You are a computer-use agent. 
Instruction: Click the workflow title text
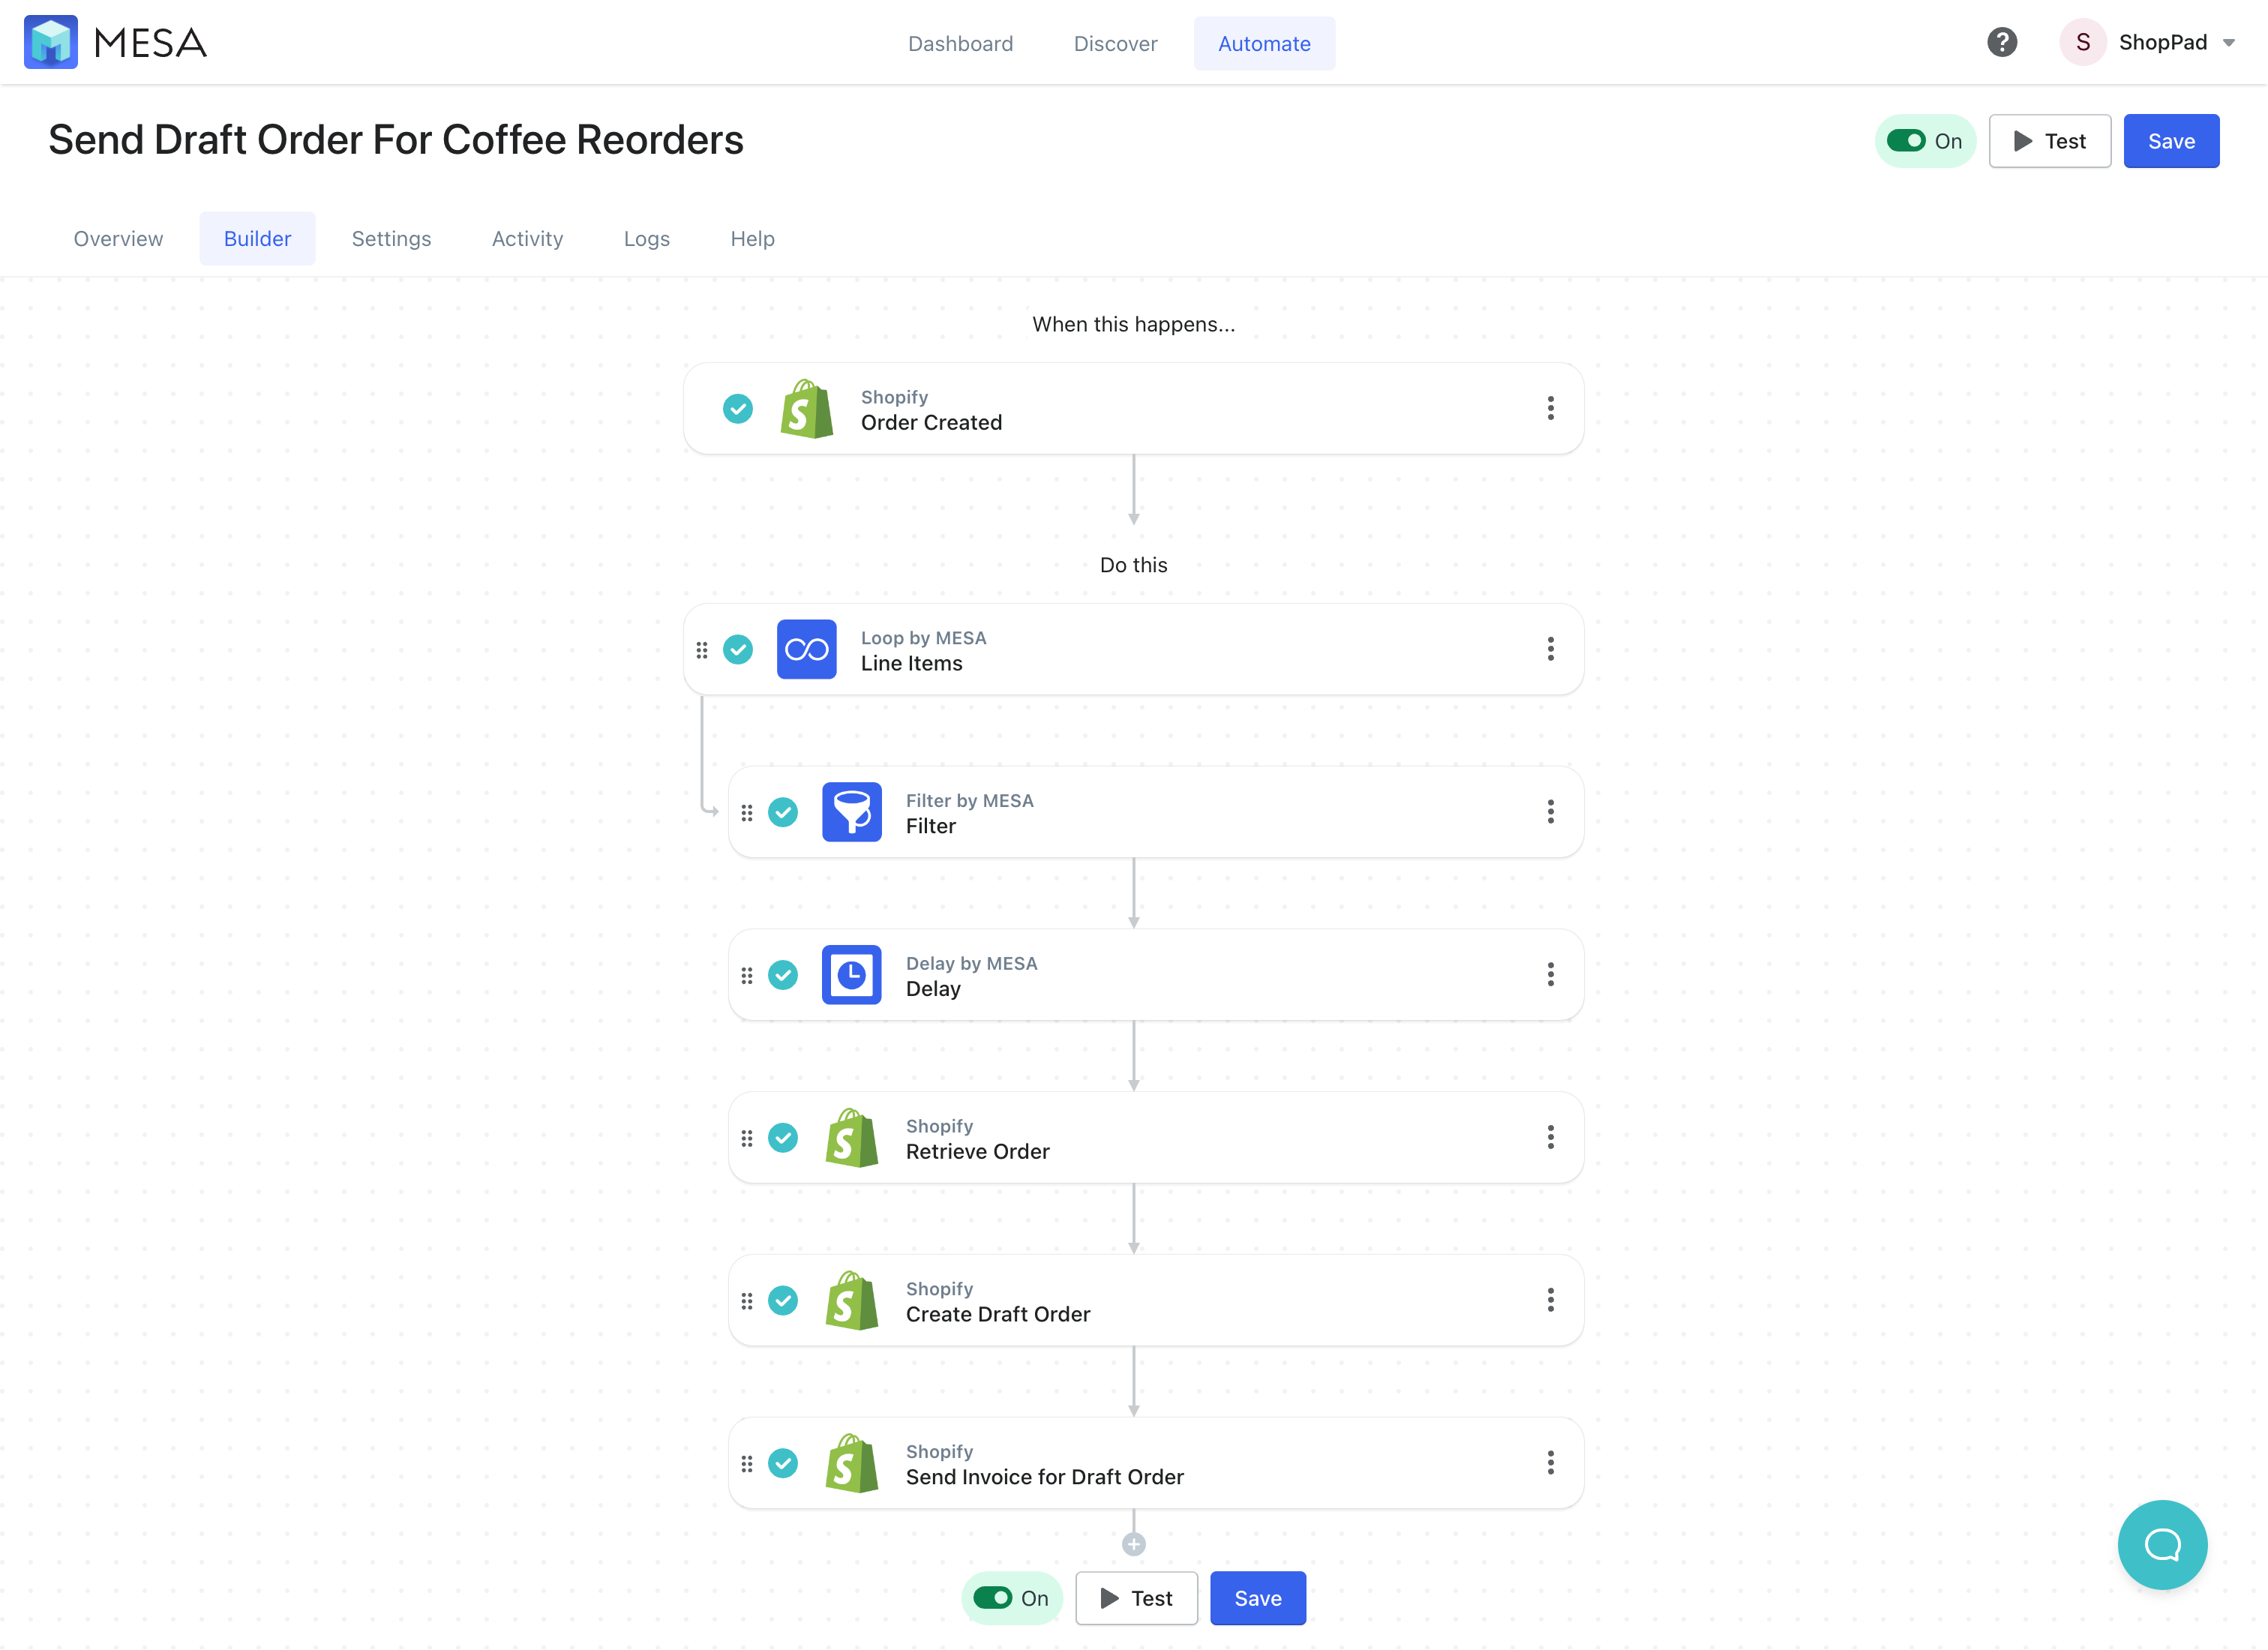(396, 140)
